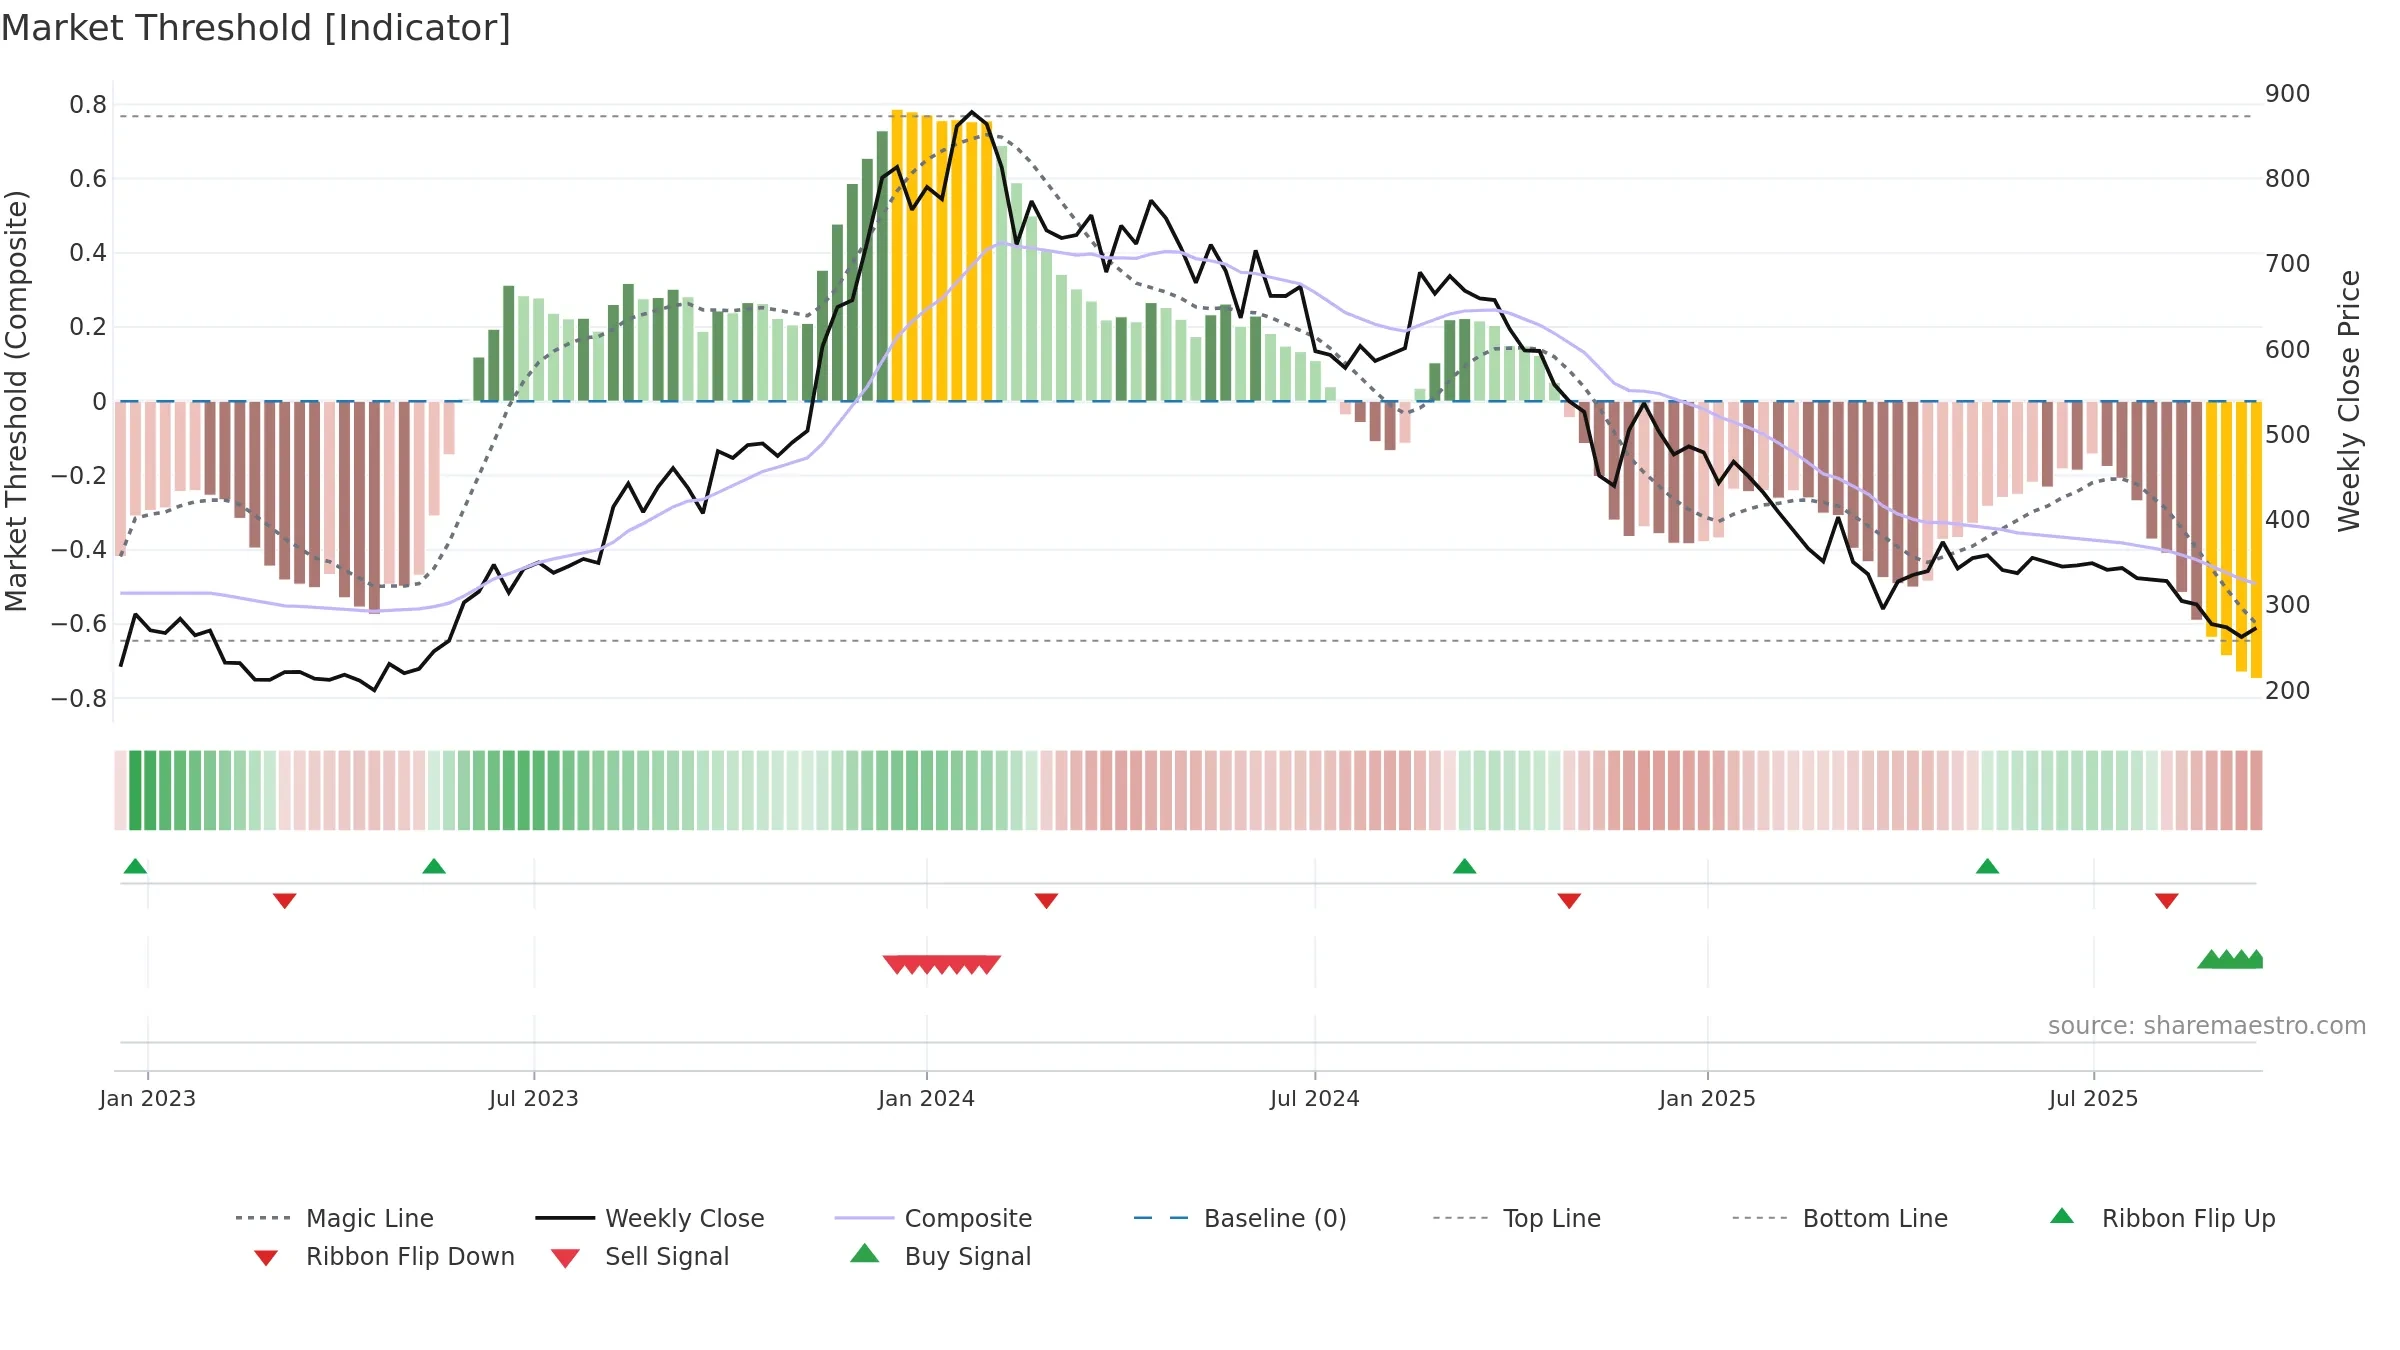2400x1350 pixels.
Task: Click the red Sell Signal legend triangle
Action: click(565, 1258)
